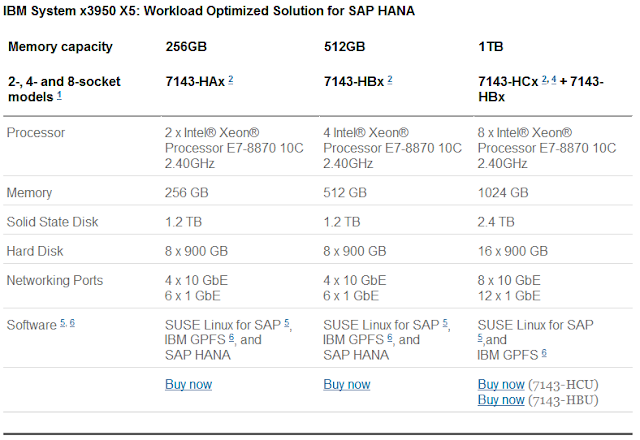Click the 512 GB memory value

(x=345, y=193)
